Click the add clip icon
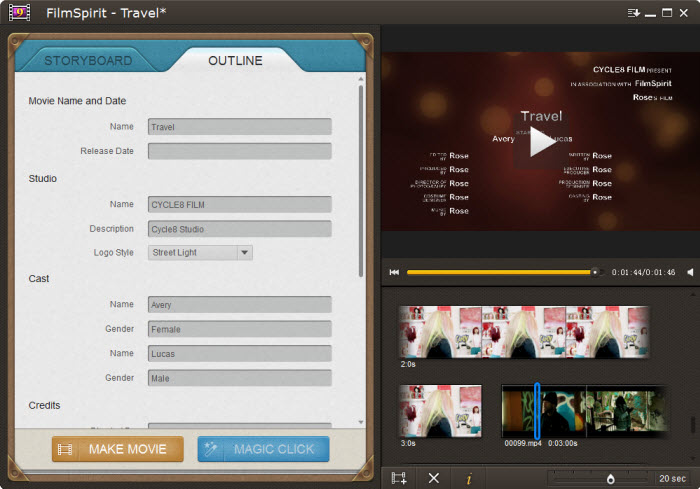 click(398, 478)
